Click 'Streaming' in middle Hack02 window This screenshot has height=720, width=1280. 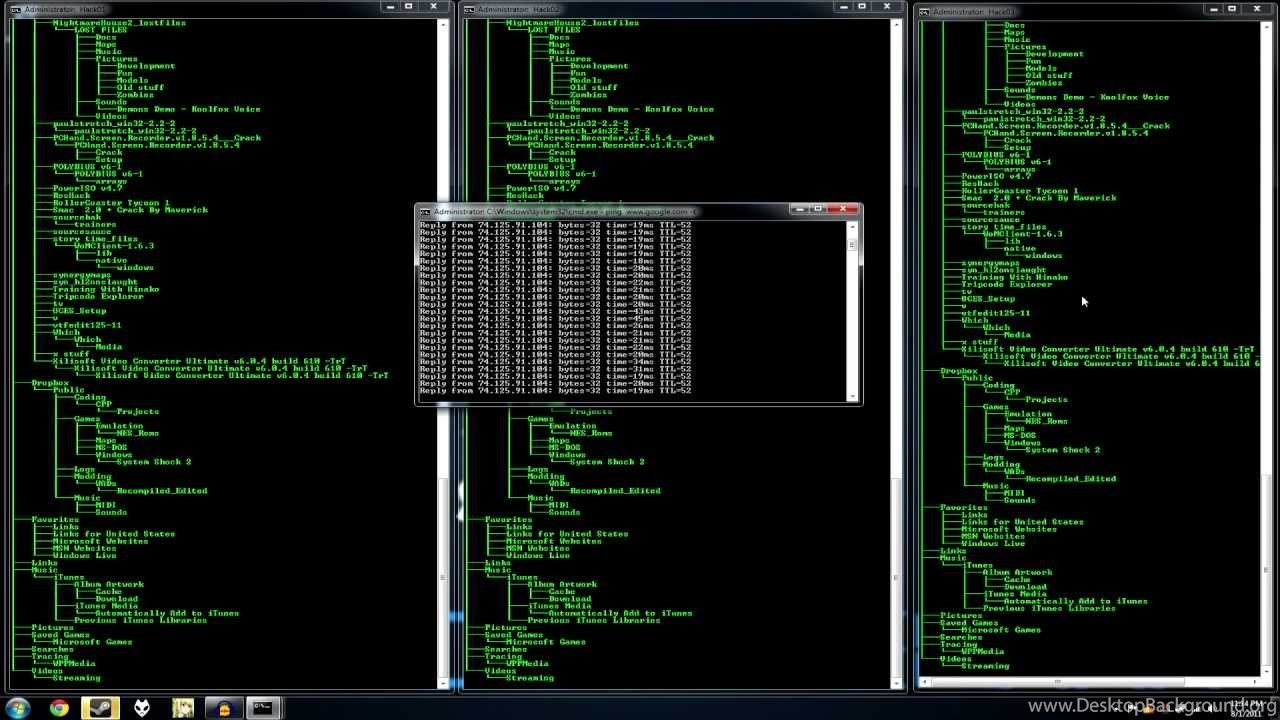530,678
